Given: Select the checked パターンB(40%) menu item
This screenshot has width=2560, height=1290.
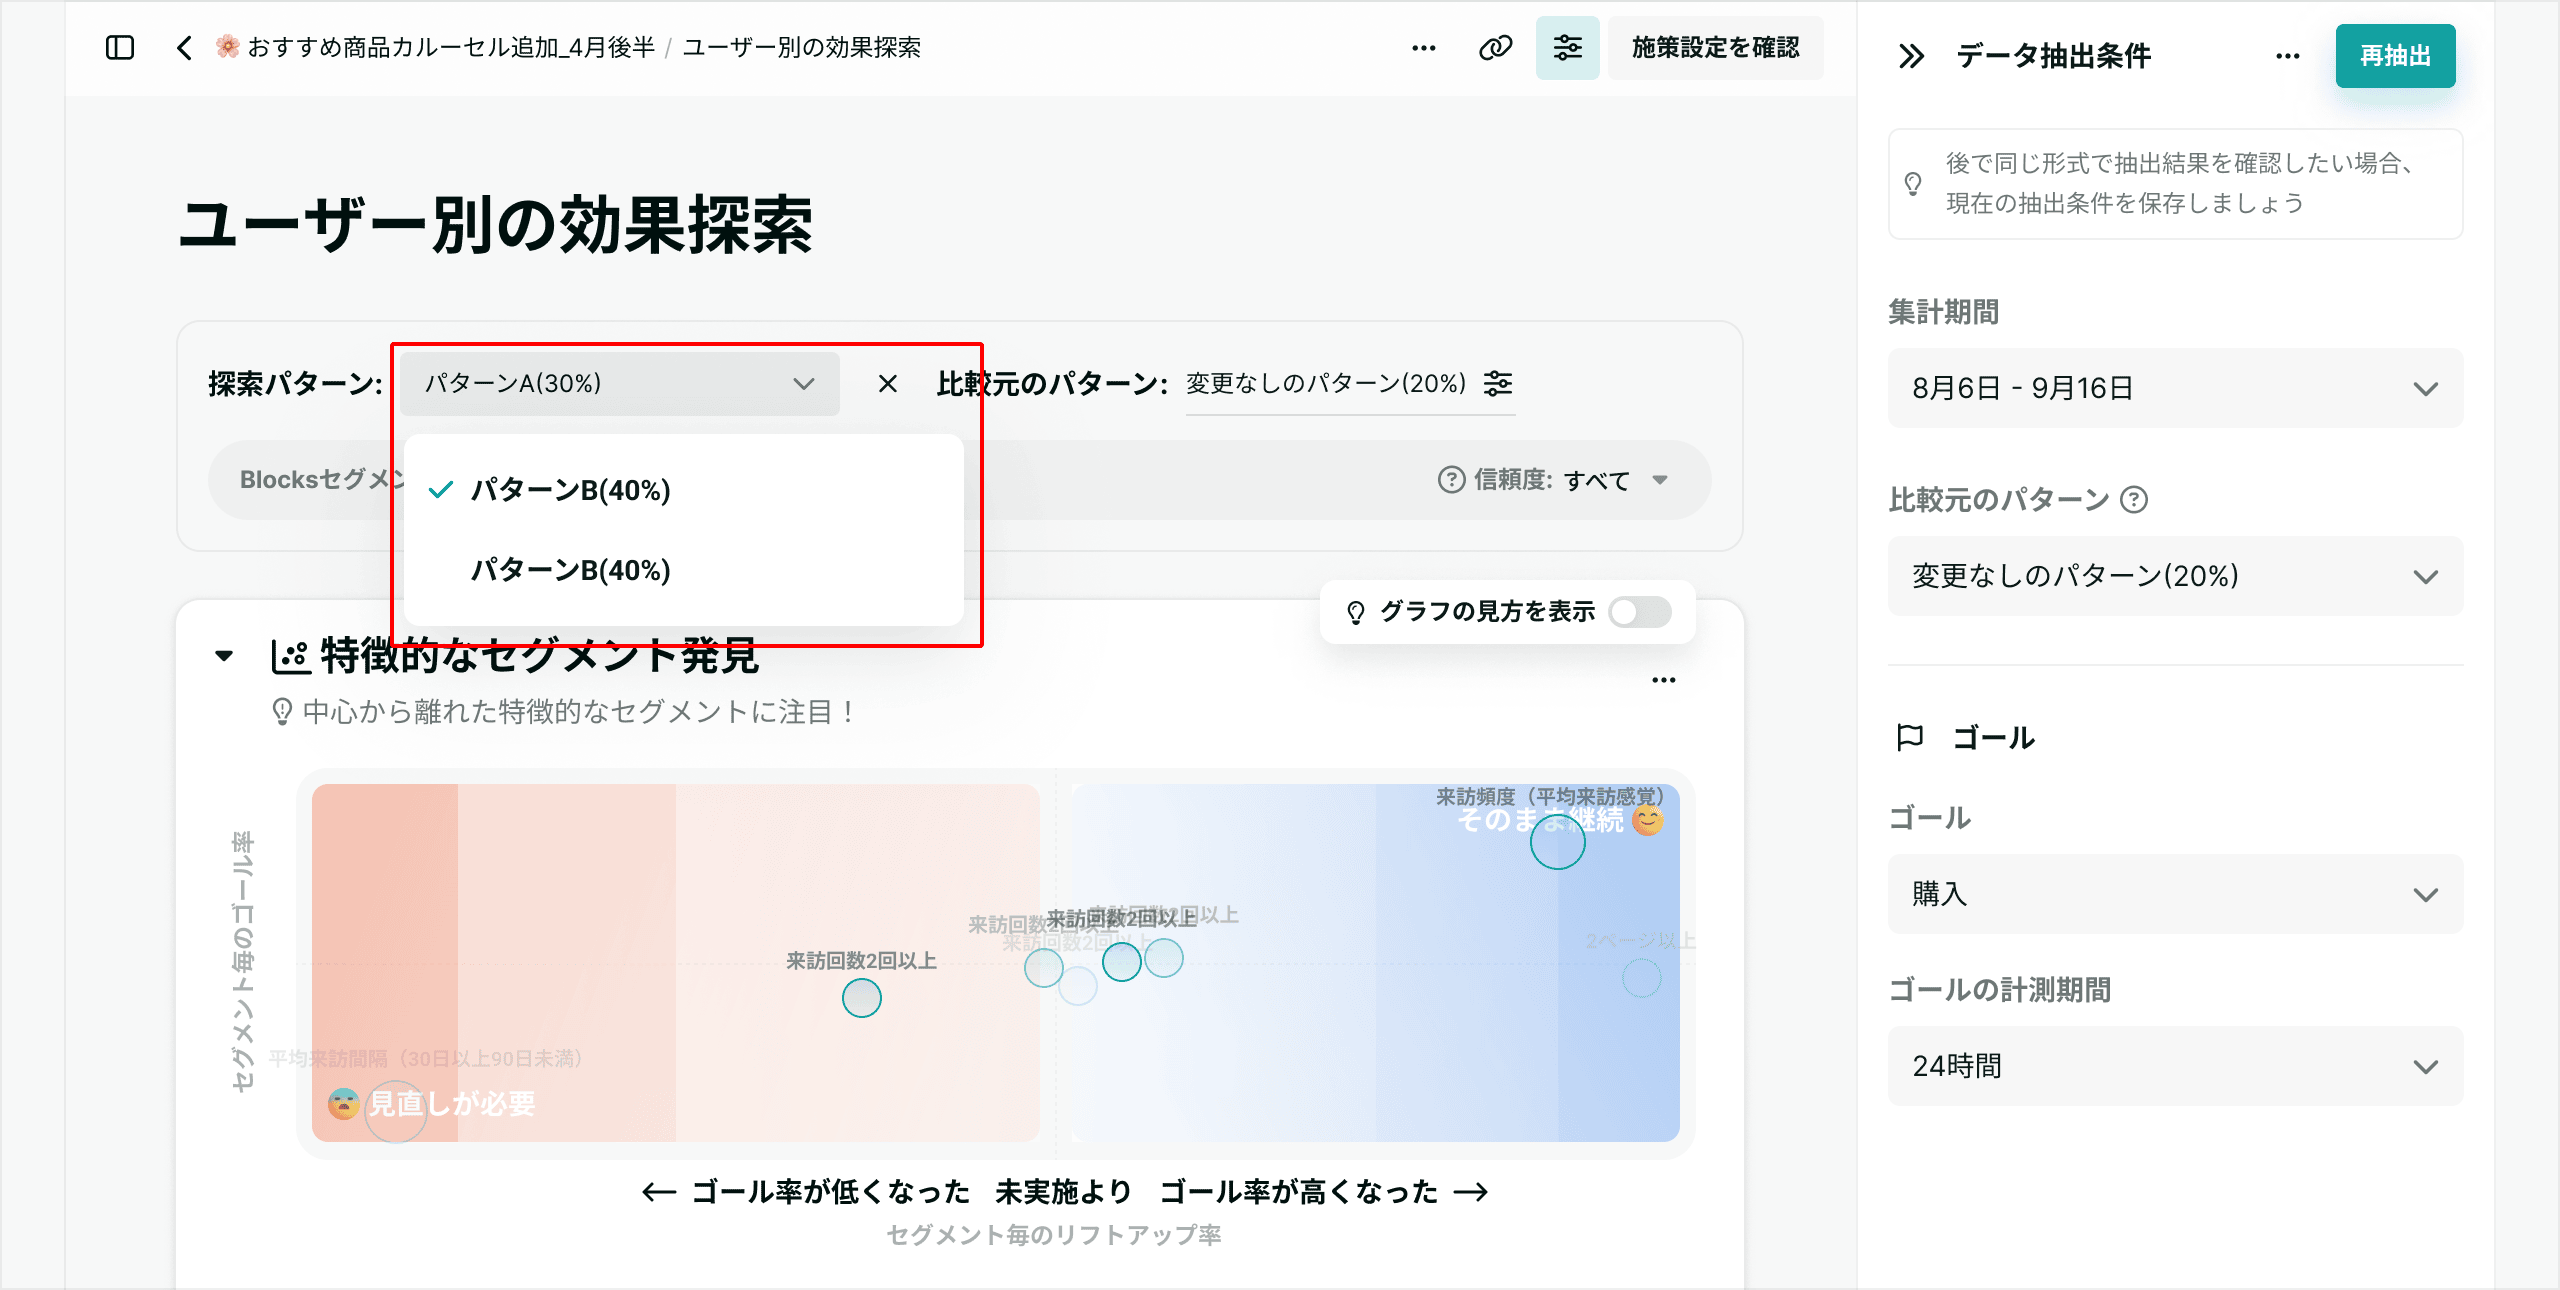Looking at the screenshot, I should (684, 490).
